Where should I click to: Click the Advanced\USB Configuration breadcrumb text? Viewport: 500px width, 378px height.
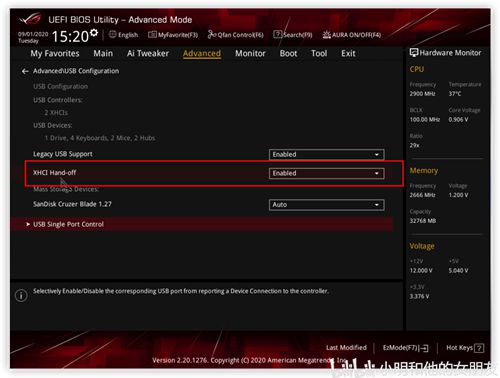coord(76,71)
